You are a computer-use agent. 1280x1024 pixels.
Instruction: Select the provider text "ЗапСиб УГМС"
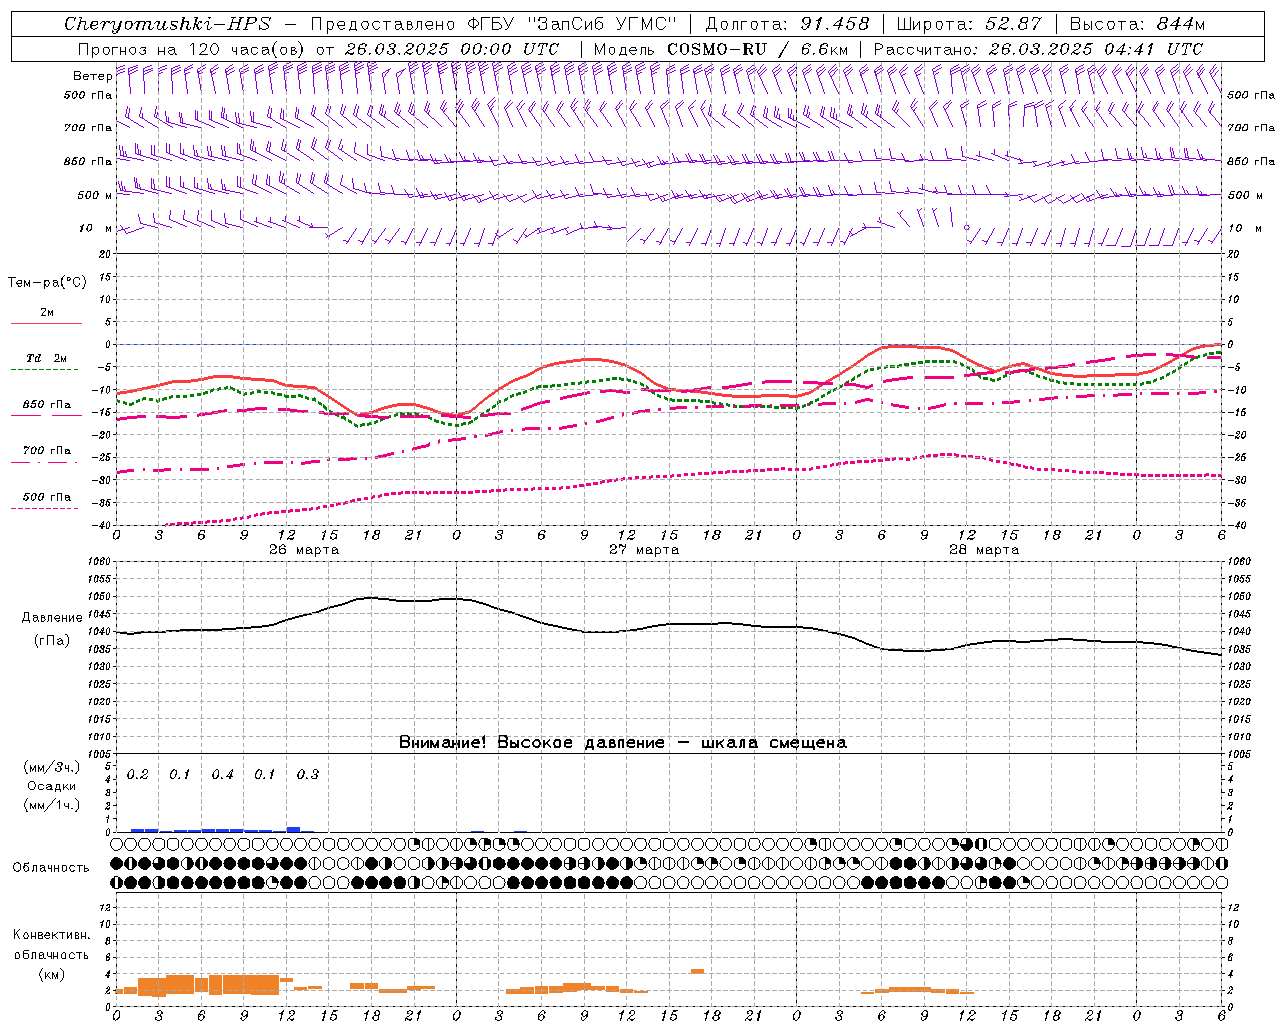tap(602, 24)
